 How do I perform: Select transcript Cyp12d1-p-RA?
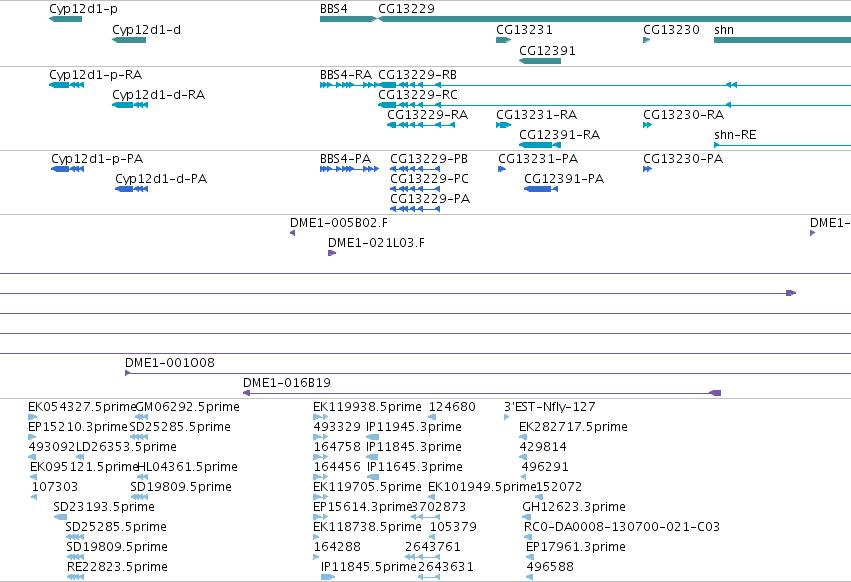66,85
